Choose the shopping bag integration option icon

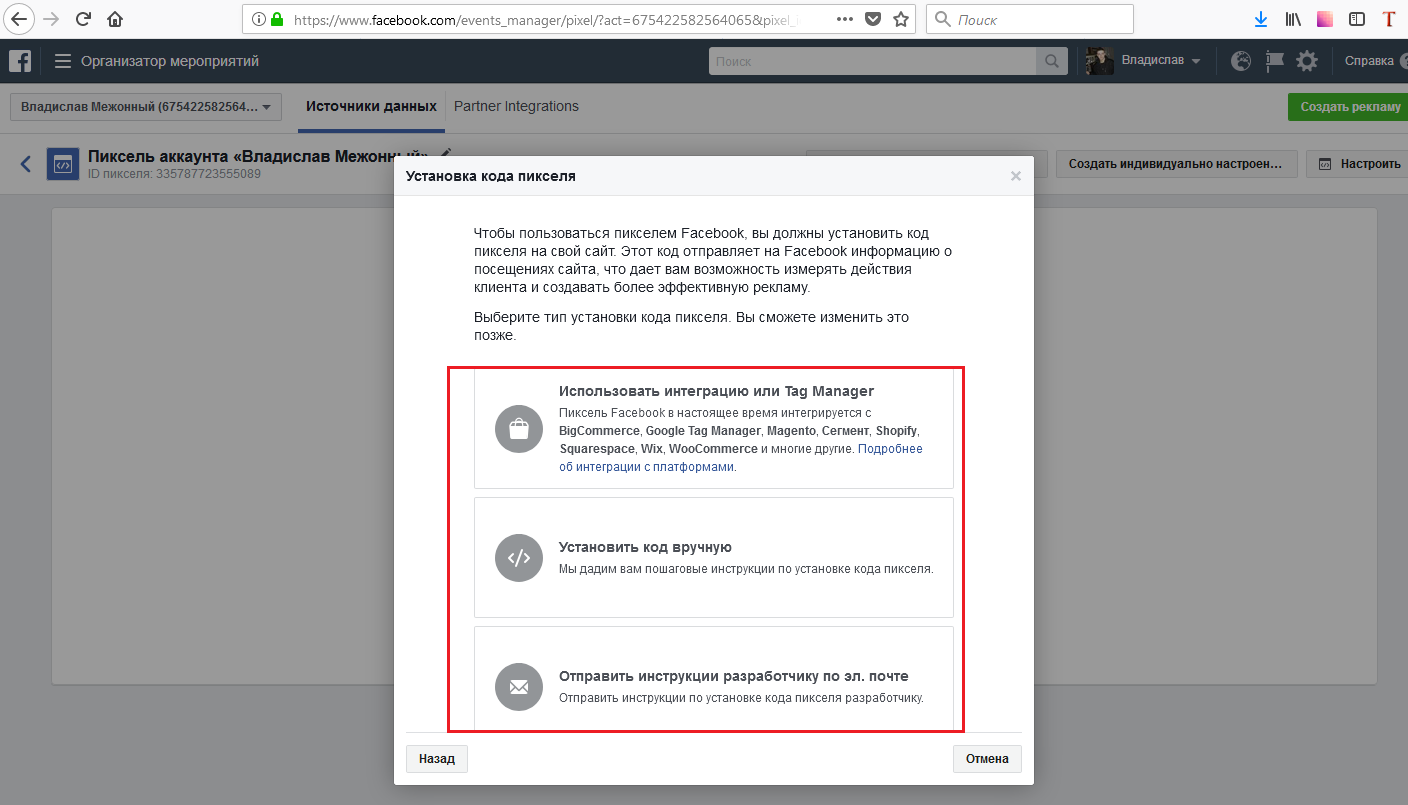tap(519, 429)
